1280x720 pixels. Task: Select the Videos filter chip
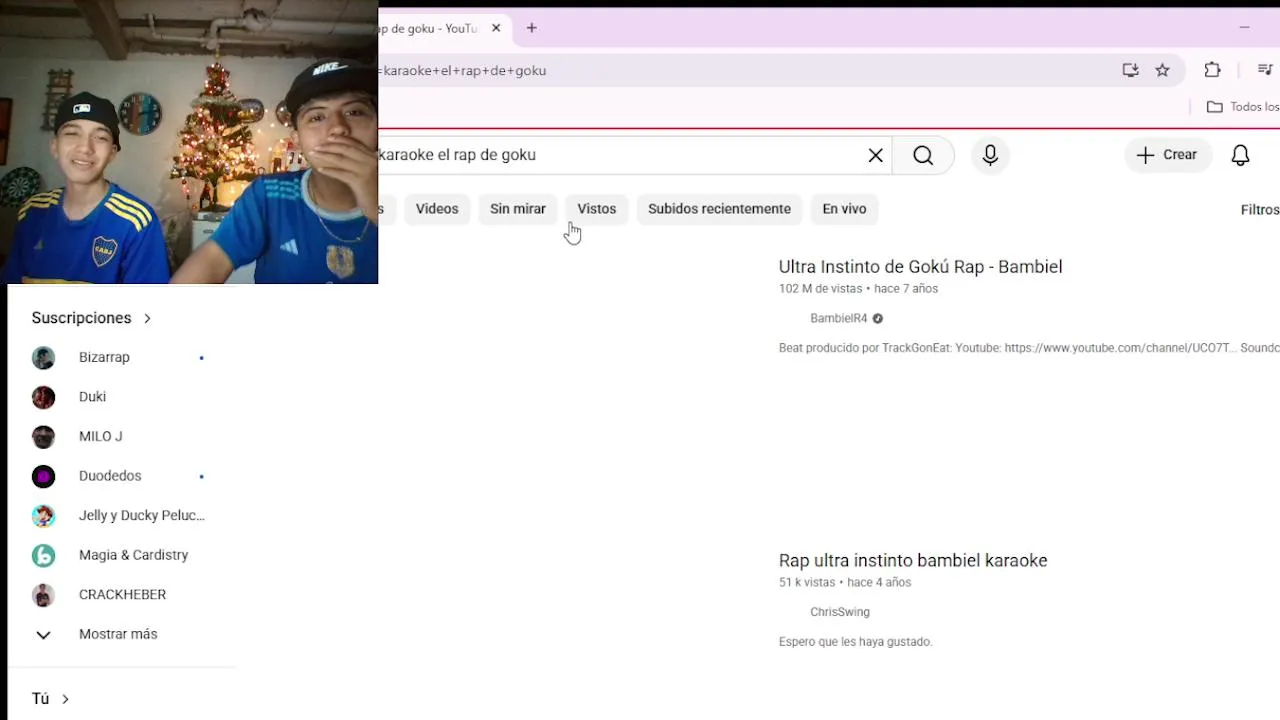coord(437,209)
